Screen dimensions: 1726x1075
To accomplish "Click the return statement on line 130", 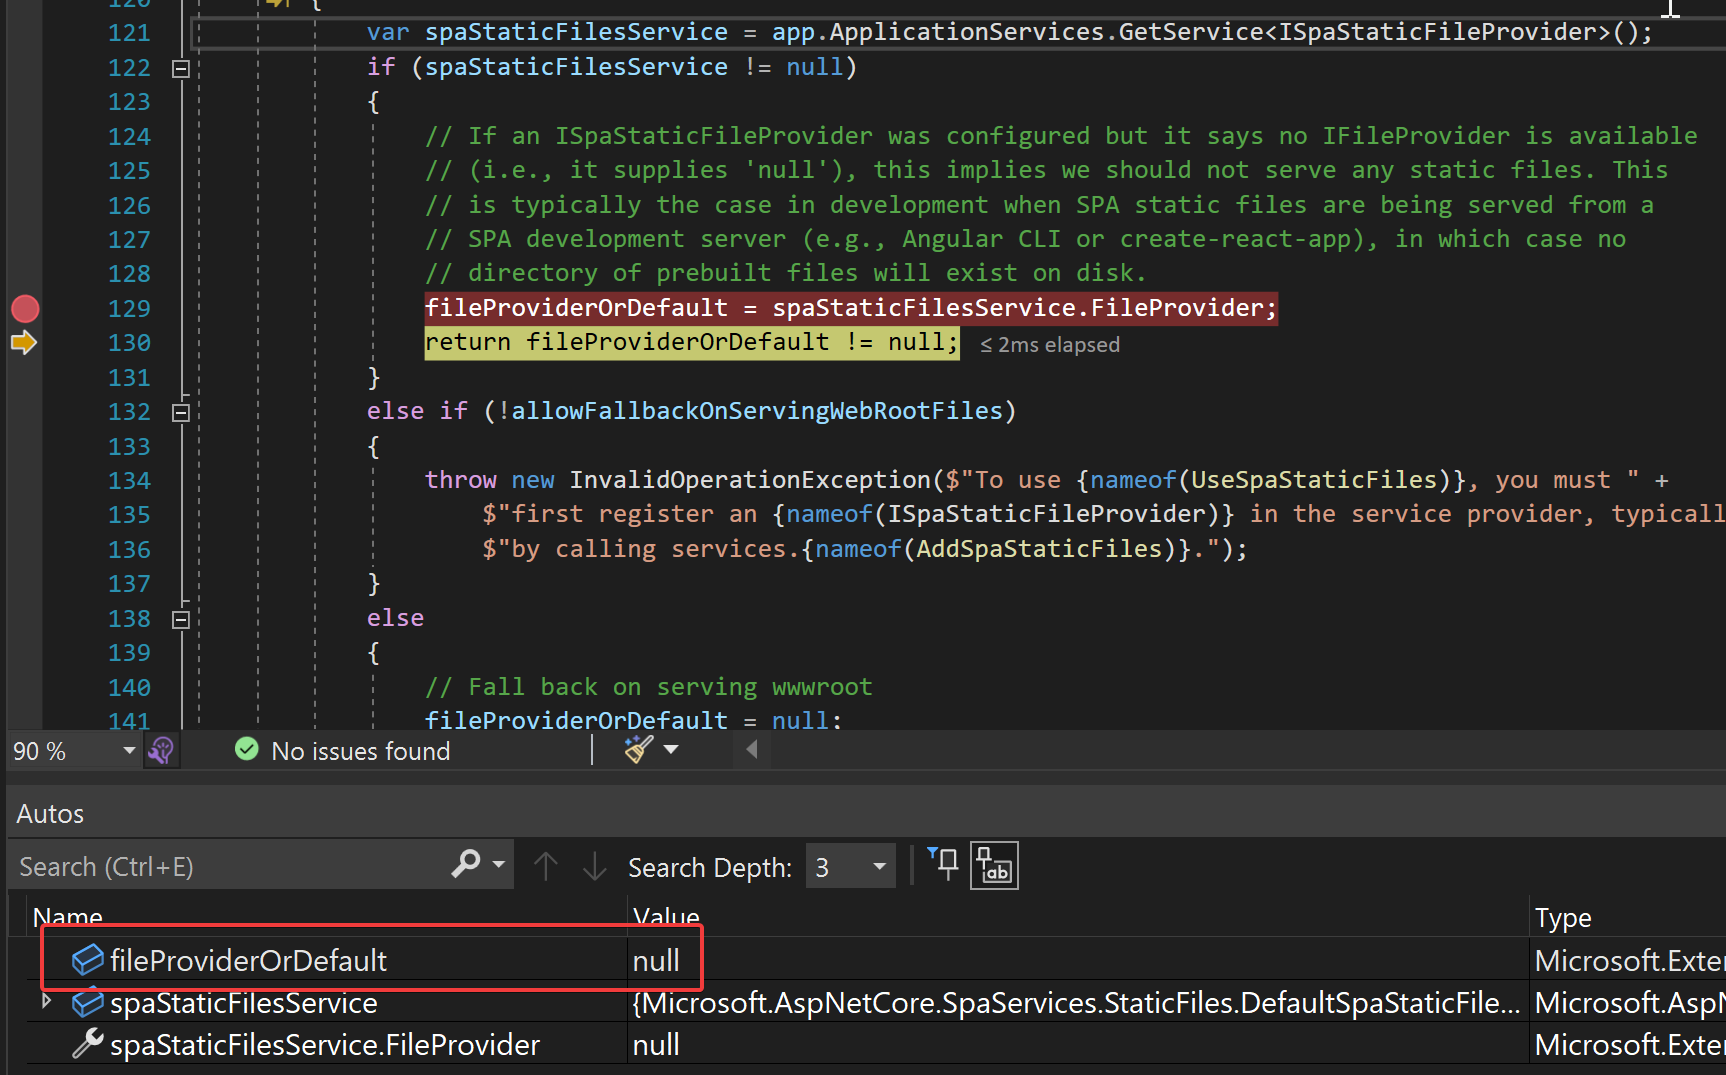I will tap(692, 342).
